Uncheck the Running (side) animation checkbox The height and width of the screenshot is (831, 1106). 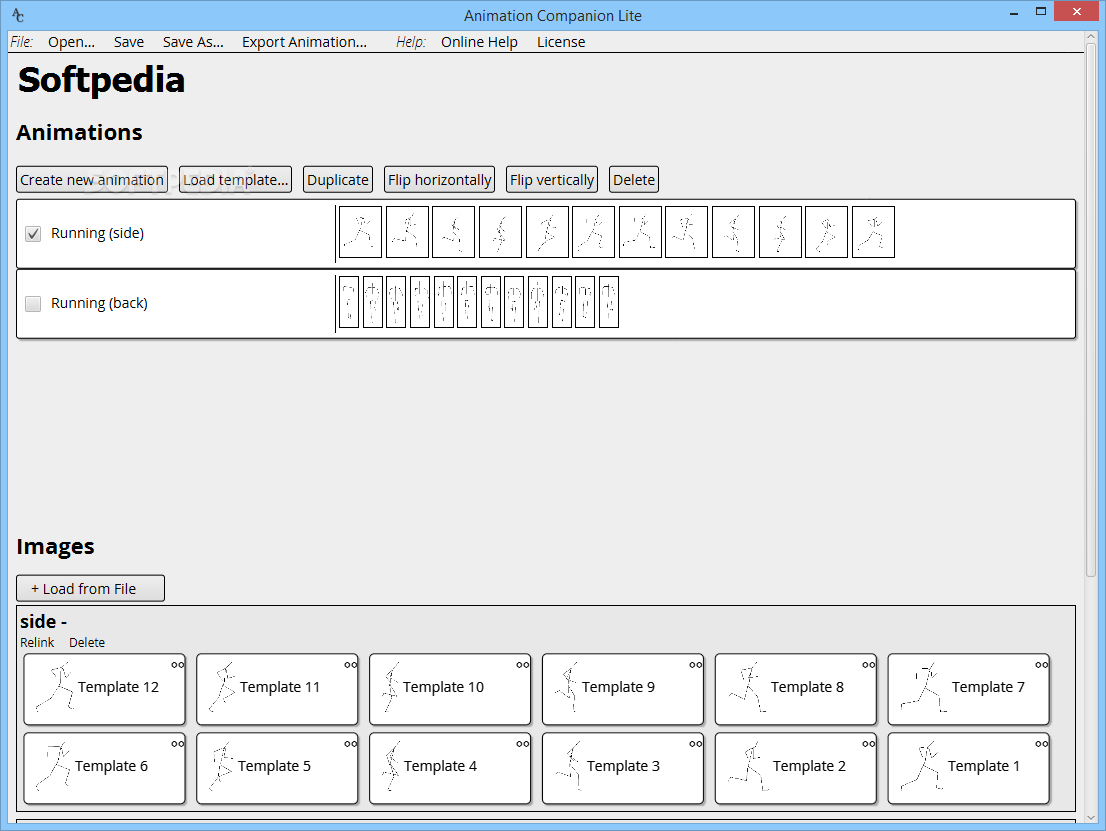pyautogui.click(x=33, y=233)
